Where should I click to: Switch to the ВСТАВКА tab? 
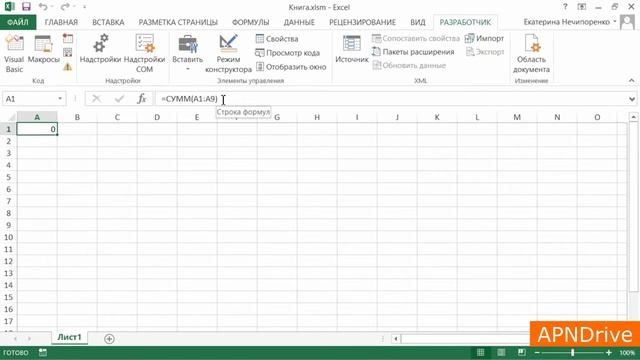coord(108,22)
